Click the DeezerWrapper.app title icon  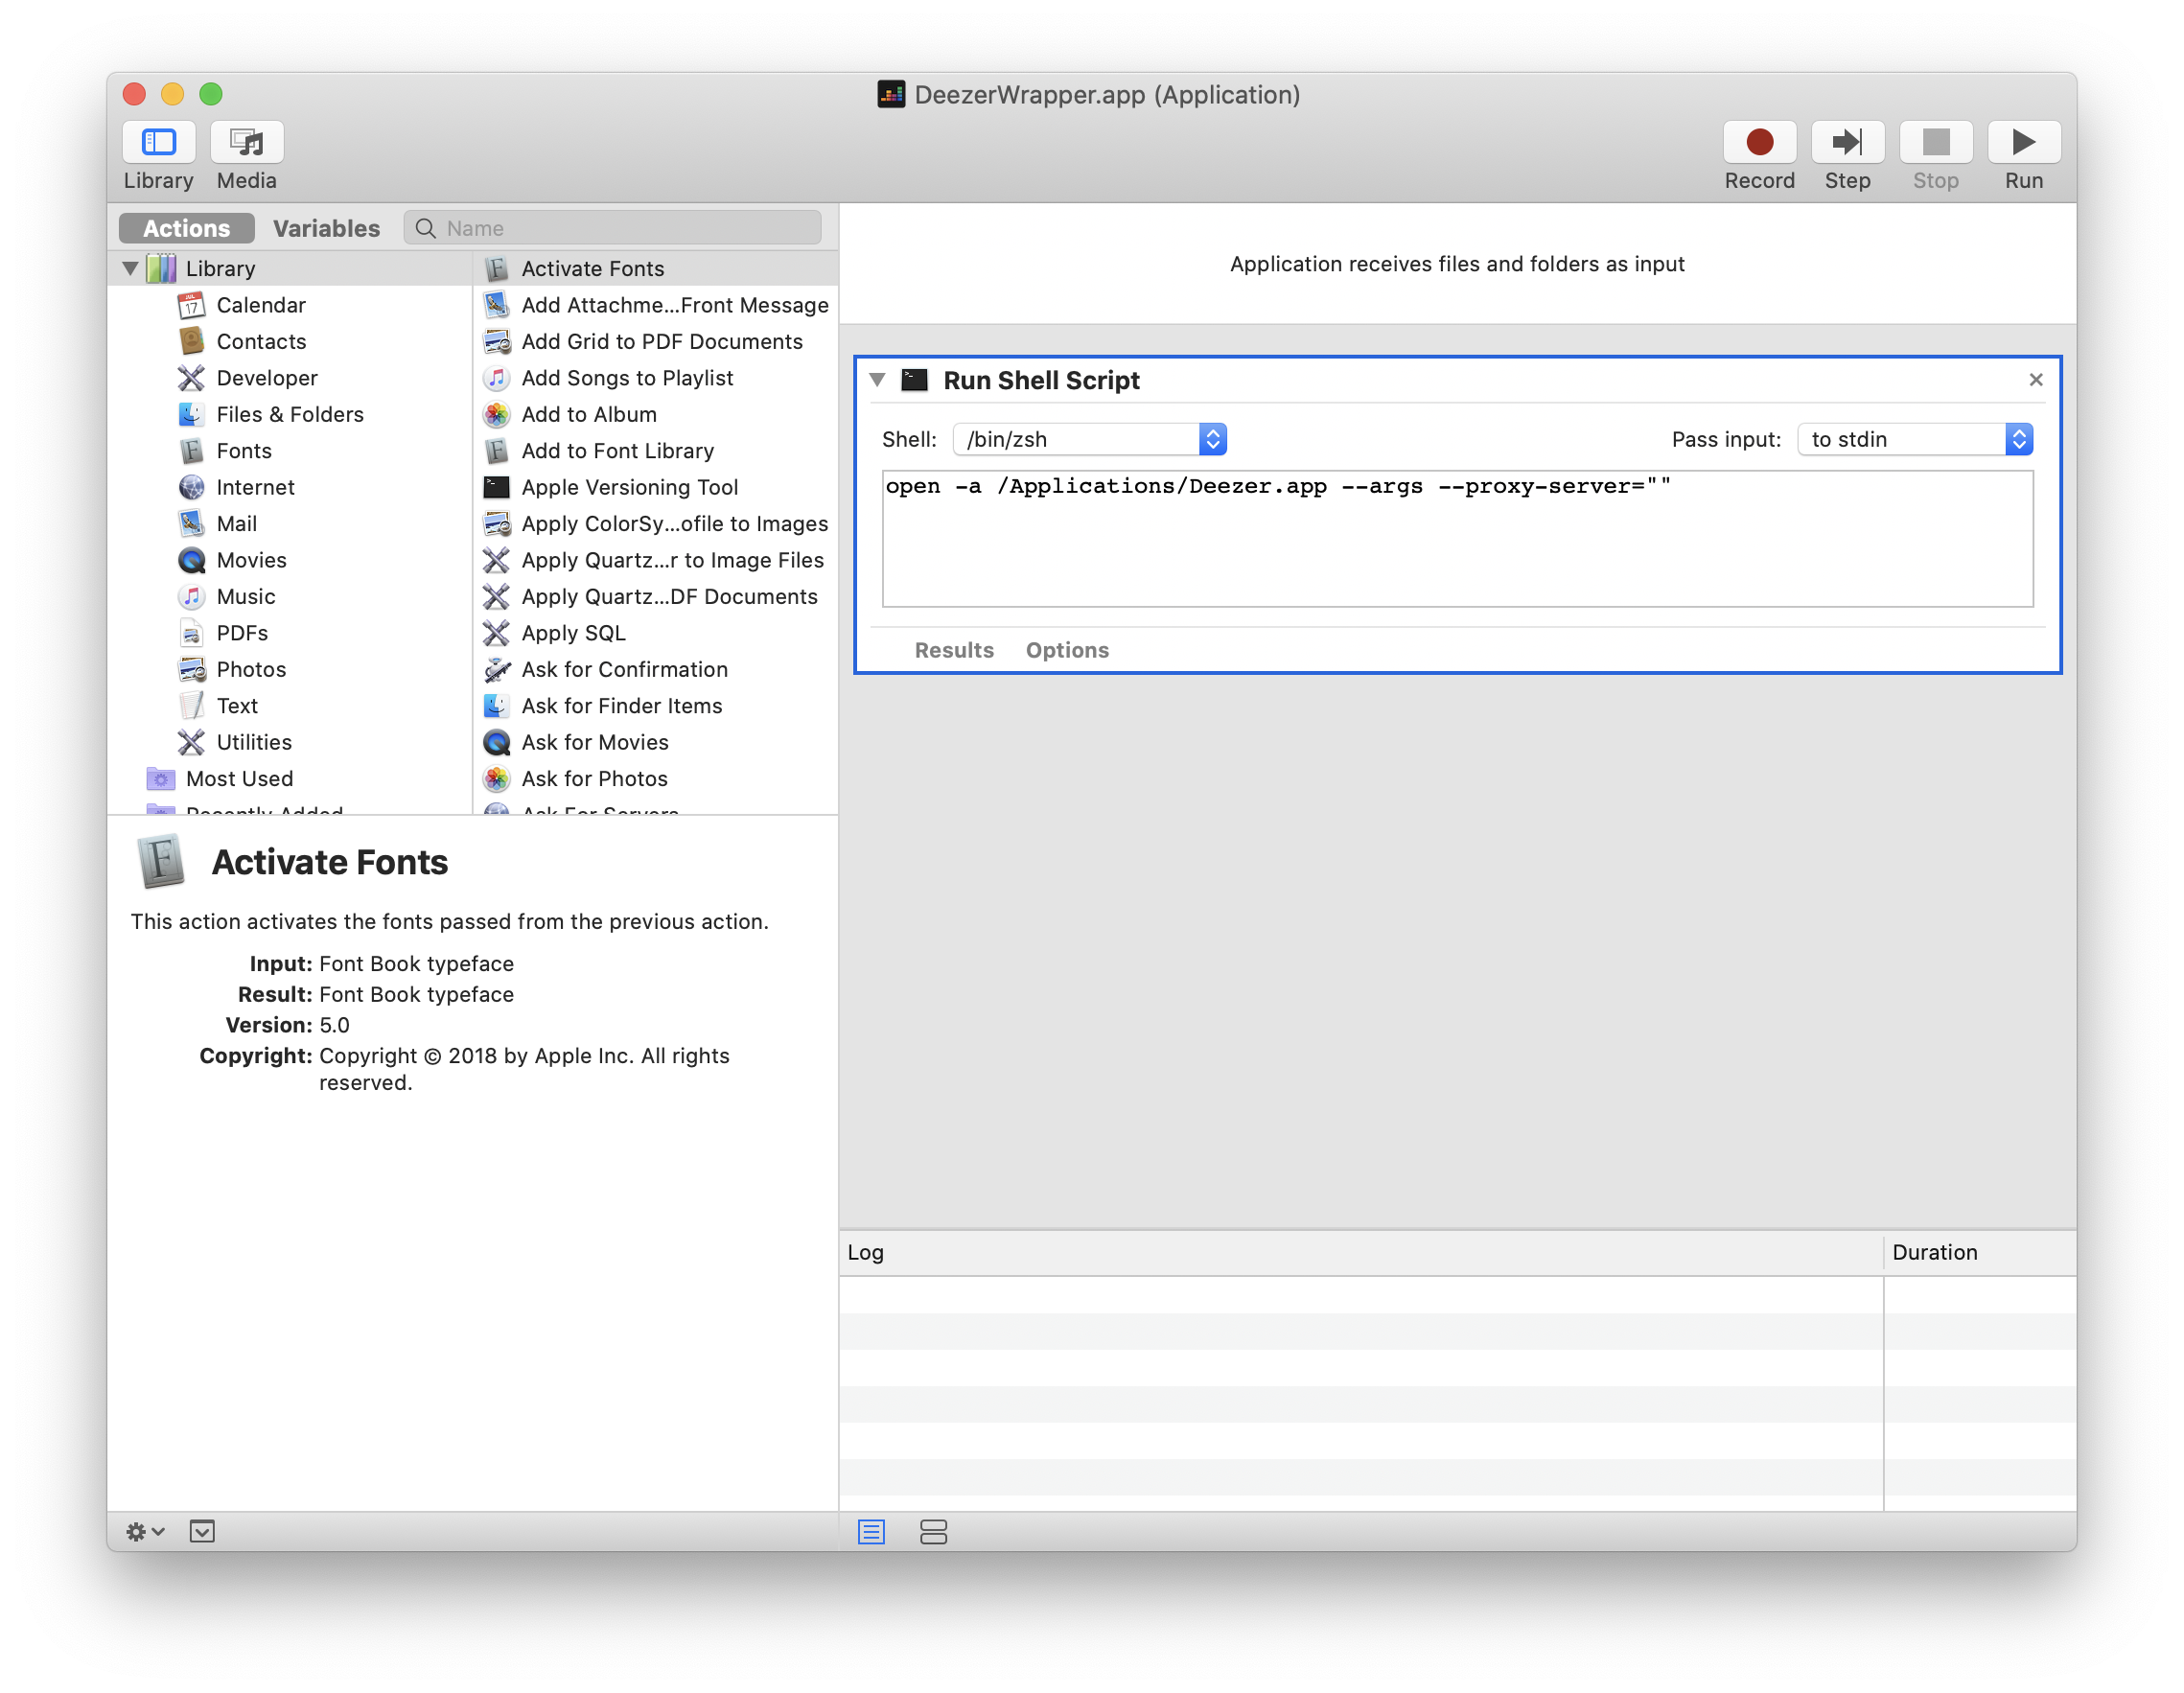[x=890, y=94]
